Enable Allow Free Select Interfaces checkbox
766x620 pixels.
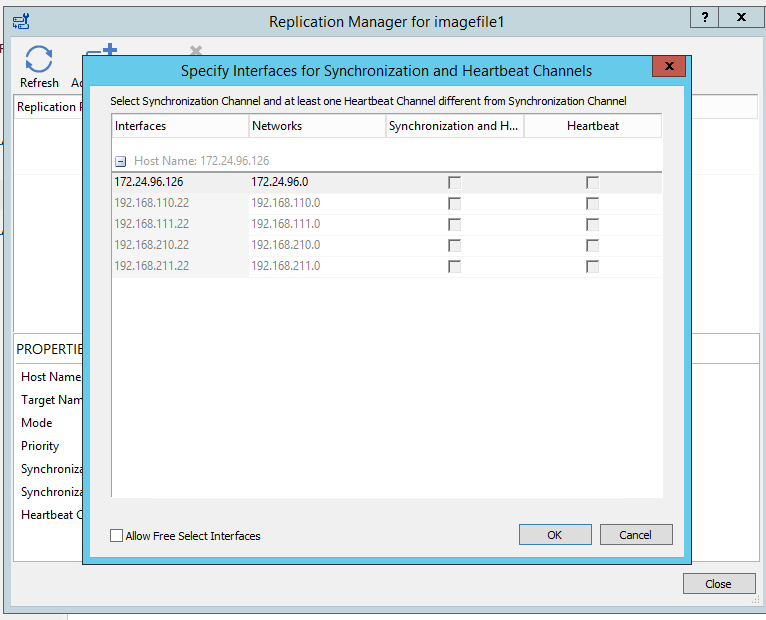pos(116,535)
